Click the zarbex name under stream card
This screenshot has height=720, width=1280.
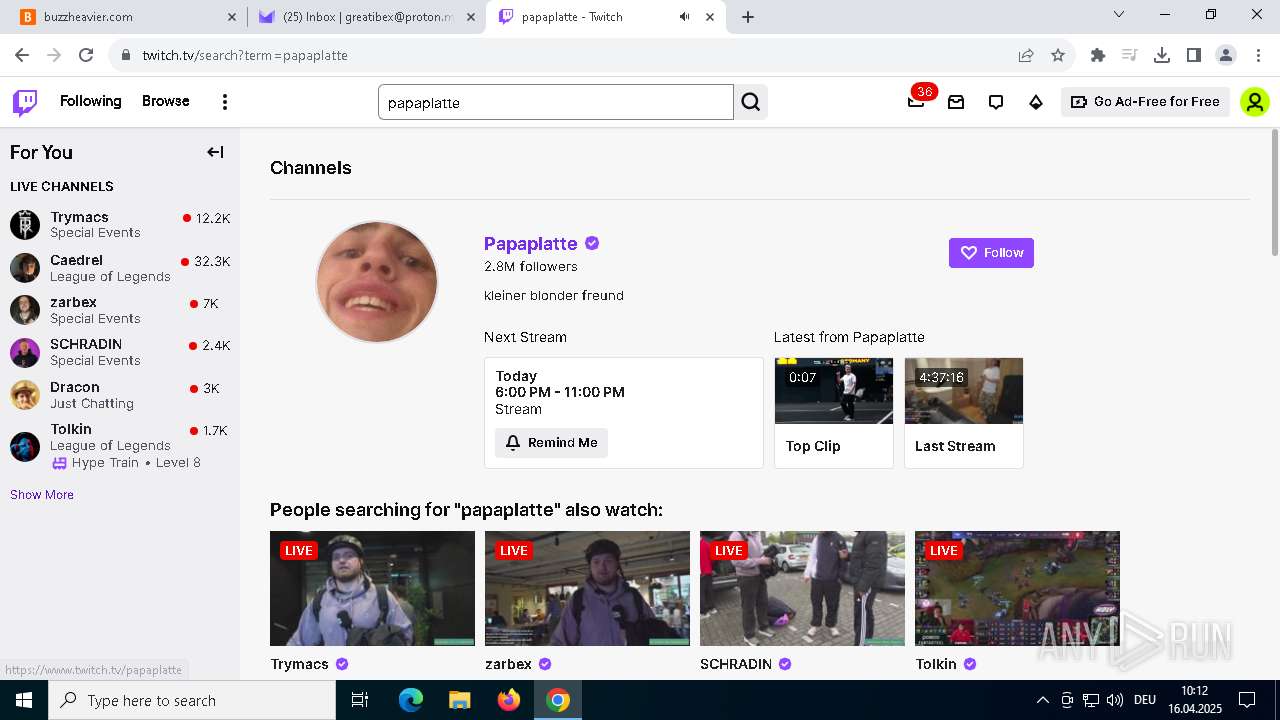click(x=508, y=664)
